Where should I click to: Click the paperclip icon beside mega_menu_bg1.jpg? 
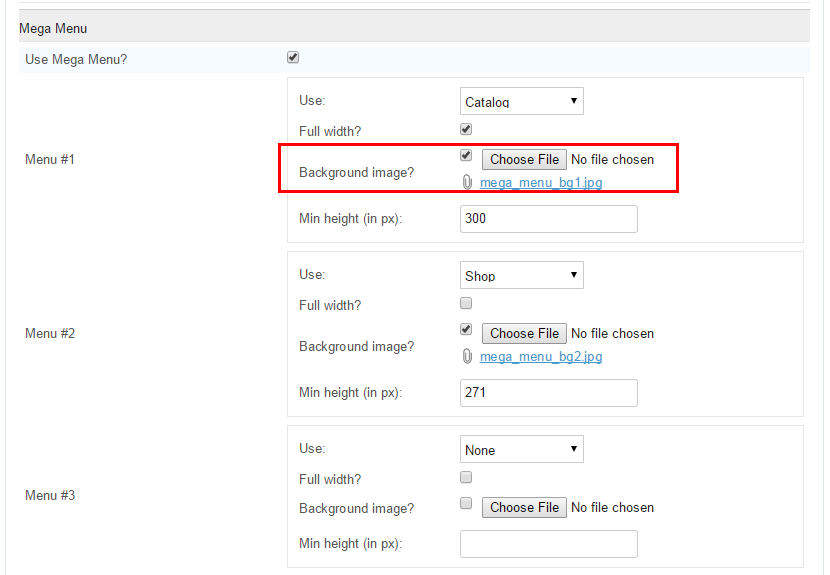click(x=467, y=182)
